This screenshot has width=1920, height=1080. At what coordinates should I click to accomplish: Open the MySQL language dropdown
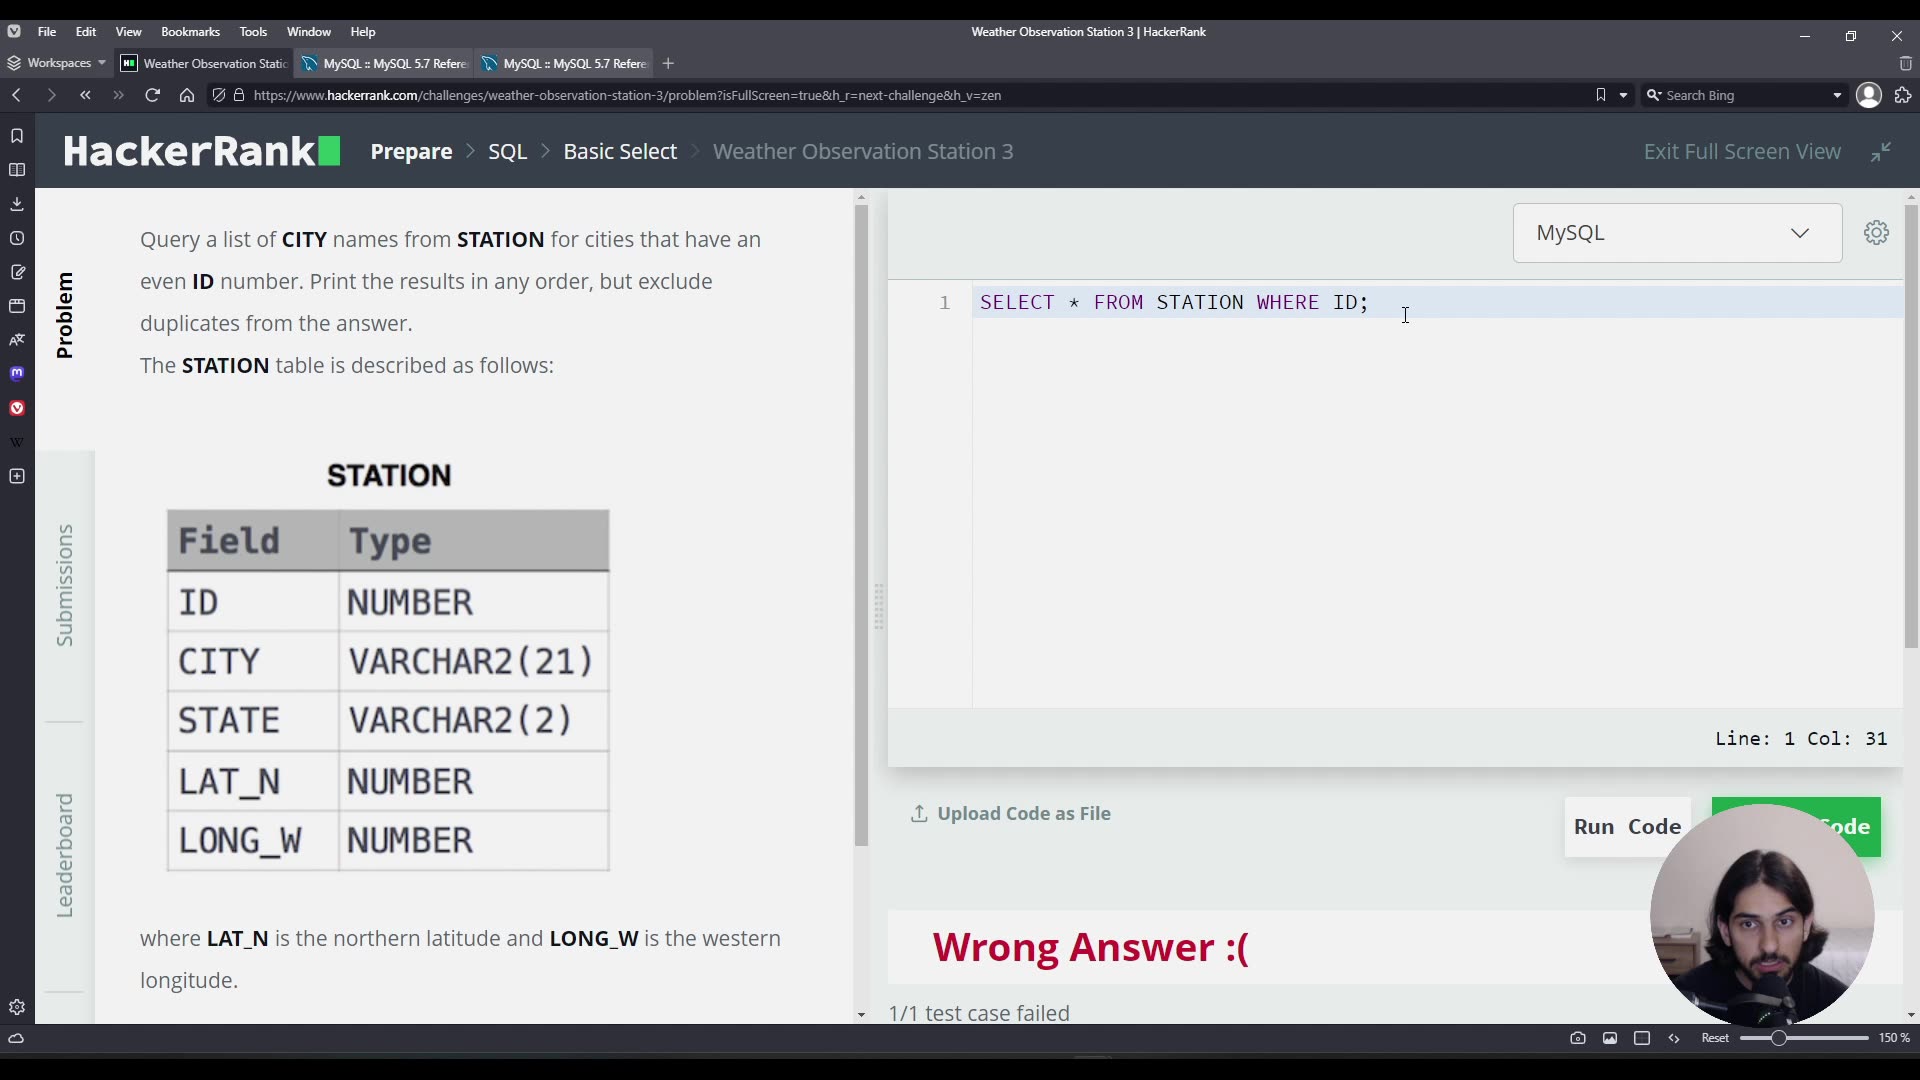click(x=1675, y=232)
